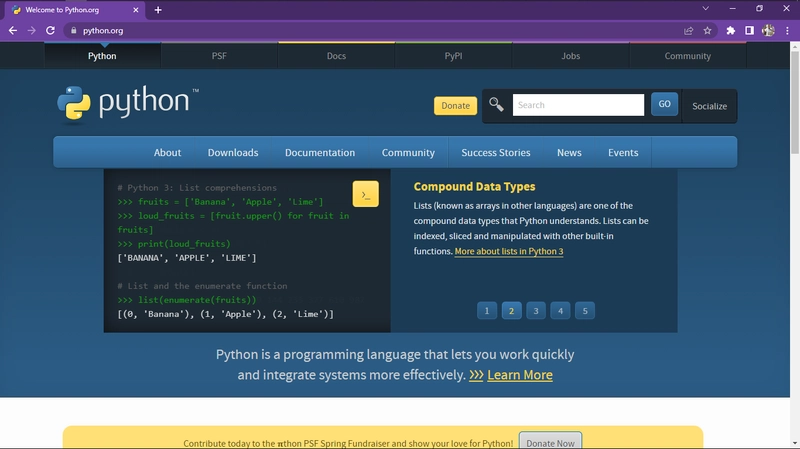Screen dimensions: 800x449
Task: Select the PyPI top-level tab
Action: coord(453,56)
